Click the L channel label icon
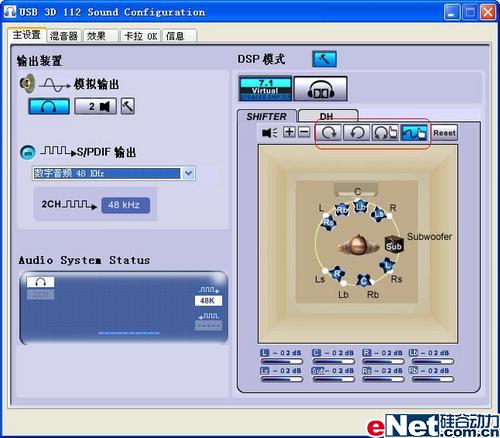Image resolution: width=500 pixels, height=438 pixels. click(264, 353)
